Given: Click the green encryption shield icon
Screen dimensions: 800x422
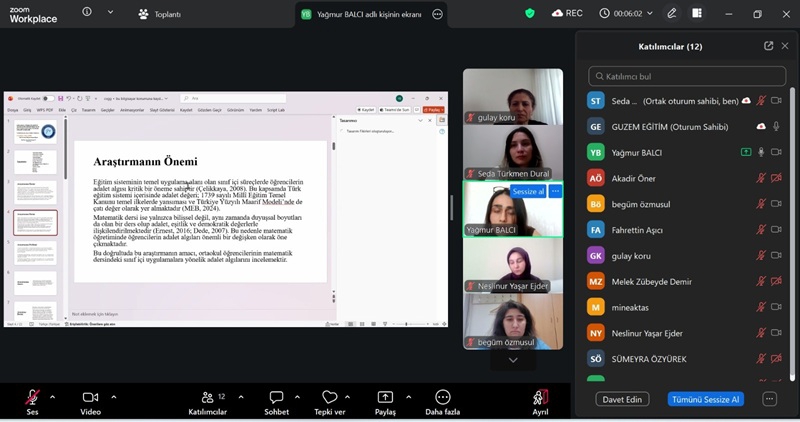Looking at the screenshot, I should coord(530,13).
